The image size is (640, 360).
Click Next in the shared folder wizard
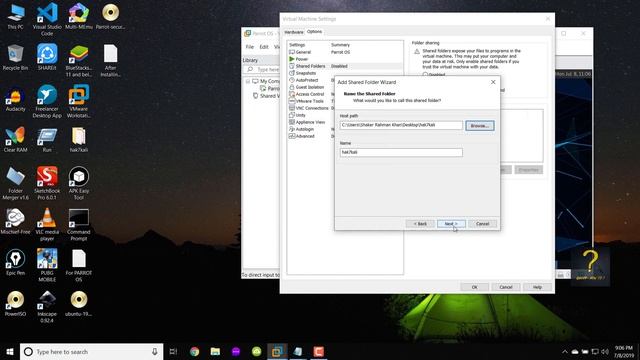451,224
